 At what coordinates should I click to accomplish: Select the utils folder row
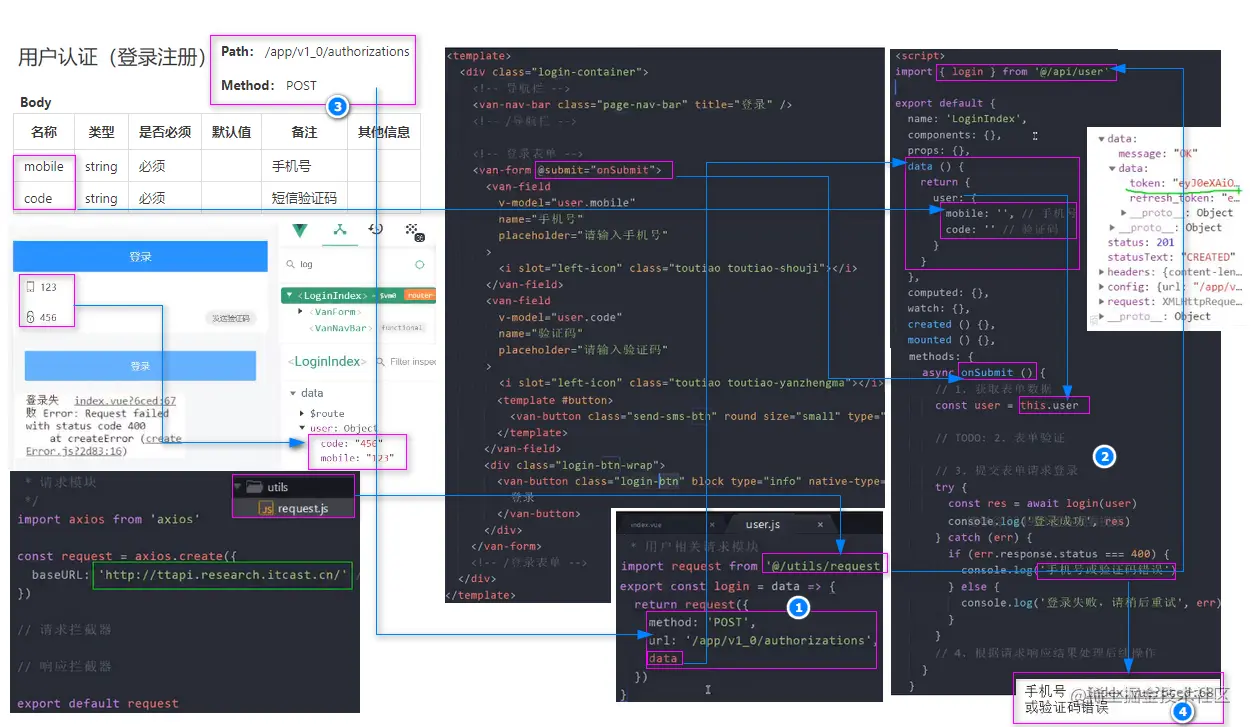click(x=293, y=487)
